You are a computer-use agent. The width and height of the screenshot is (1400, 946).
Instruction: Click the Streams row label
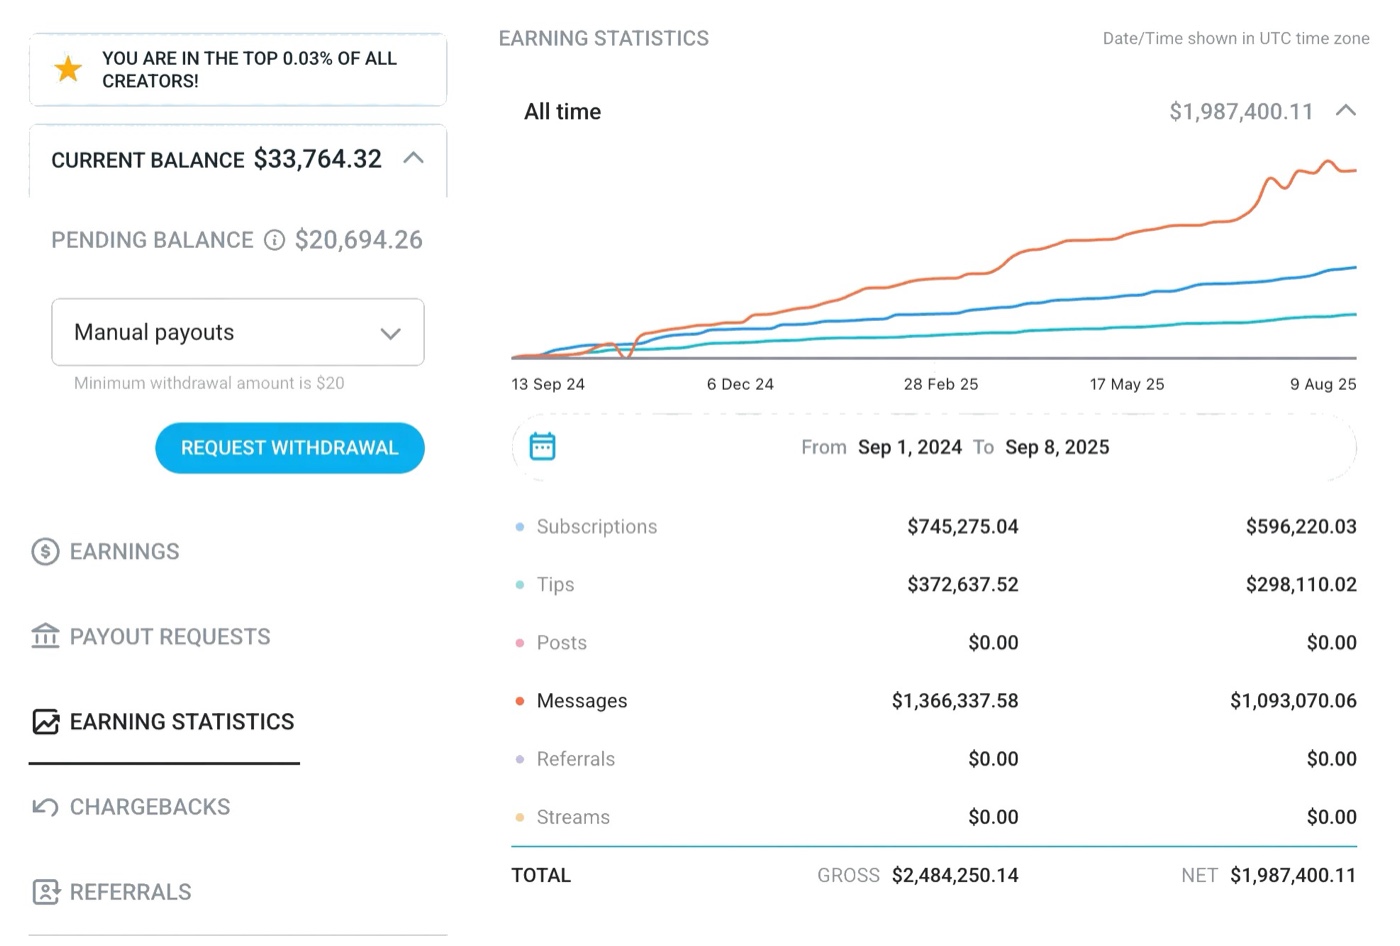point(573,817)
